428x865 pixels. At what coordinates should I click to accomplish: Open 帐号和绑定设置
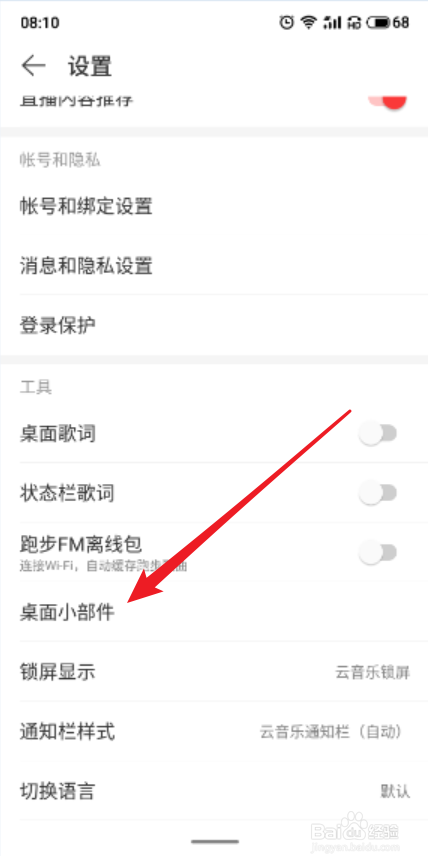coord(214,206)
